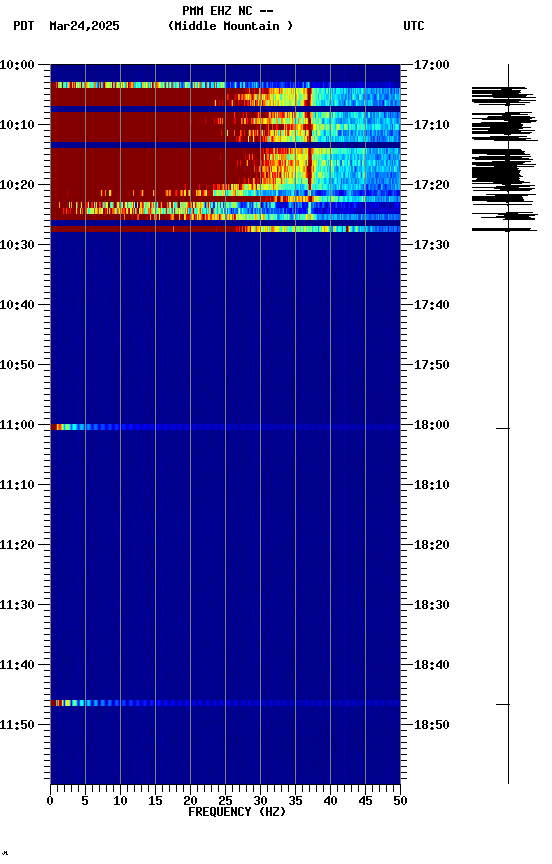Click the 18:00 UTC time label
This screenshot has width=552, height=864.
click(432, 425)
